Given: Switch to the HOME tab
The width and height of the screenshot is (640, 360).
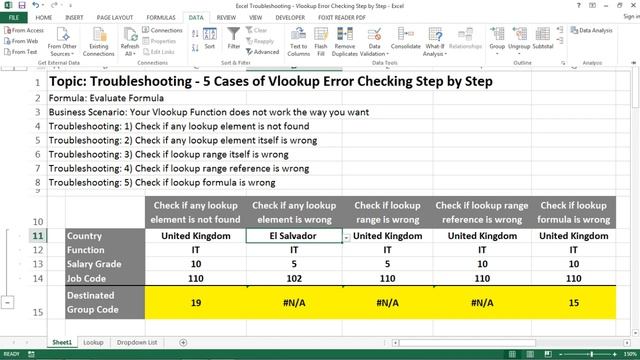Looking at the screenshot, I should pyautogui.click(x=44, y=18).
